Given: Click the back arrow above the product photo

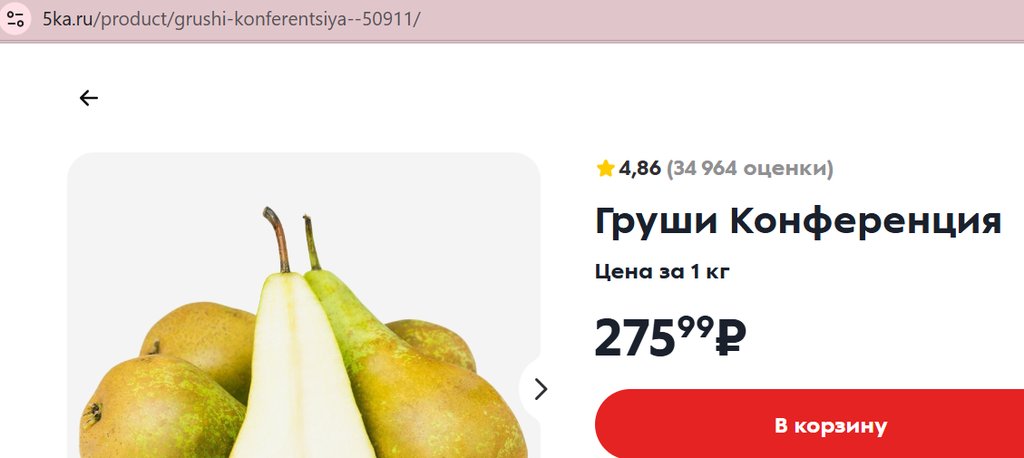Looking at the screenshot, I should click(89, 98).
